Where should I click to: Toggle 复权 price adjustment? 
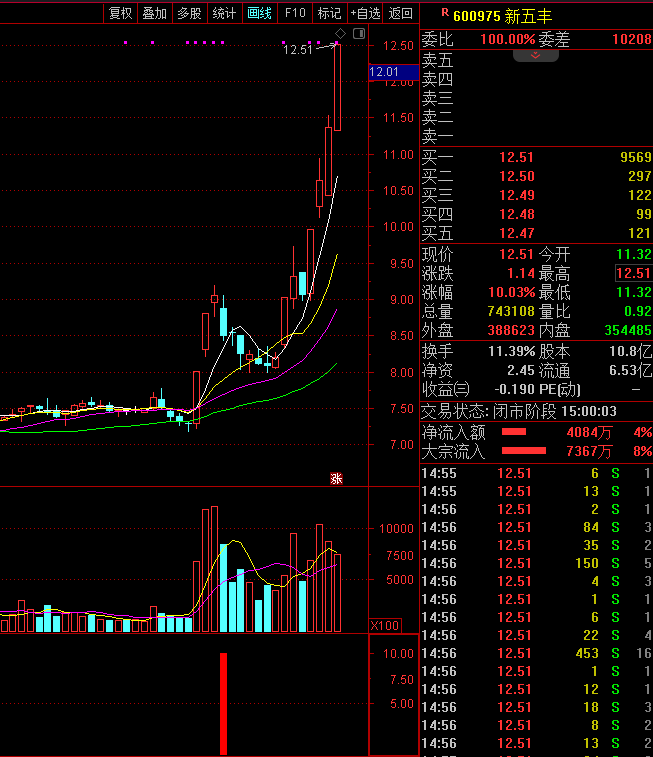(120, 13)
